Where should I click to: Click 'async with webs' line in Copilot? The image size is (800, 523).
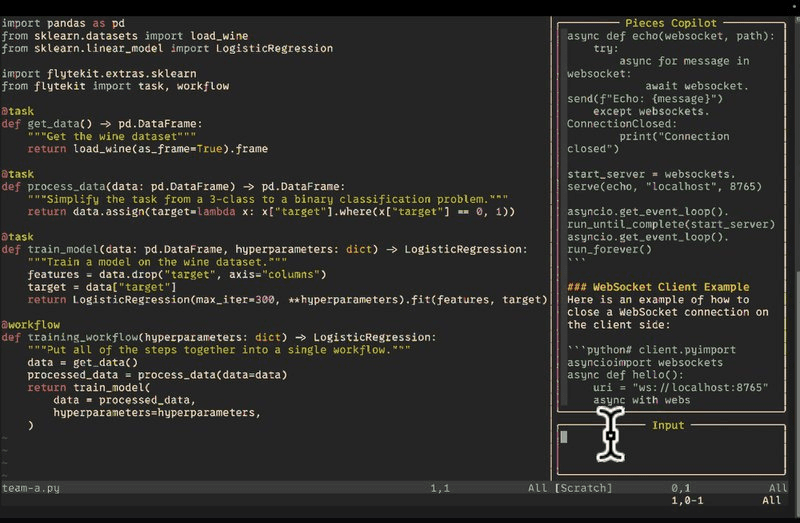(641, 400)
